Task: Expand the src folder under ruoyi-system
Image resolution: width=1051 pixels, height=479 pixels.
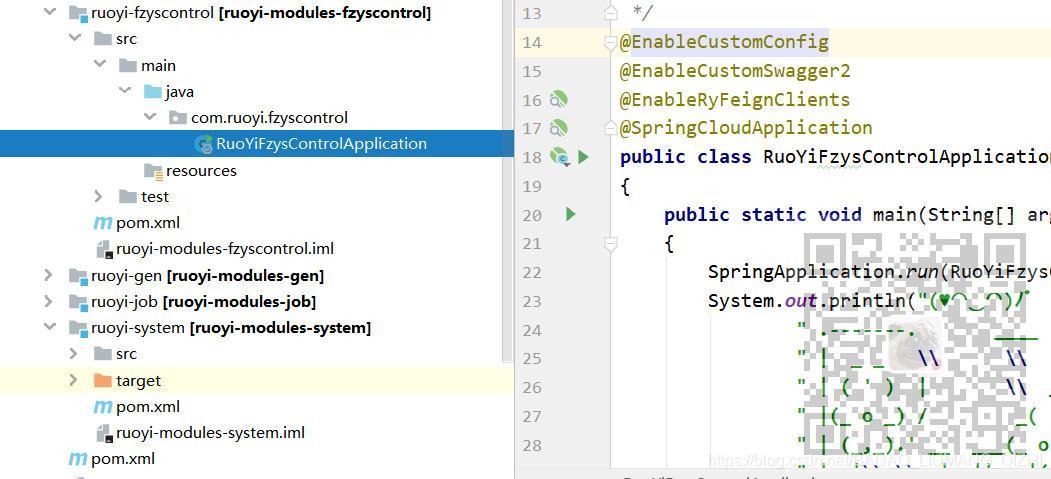Action: pyautogui.click(x=73, y=353)
